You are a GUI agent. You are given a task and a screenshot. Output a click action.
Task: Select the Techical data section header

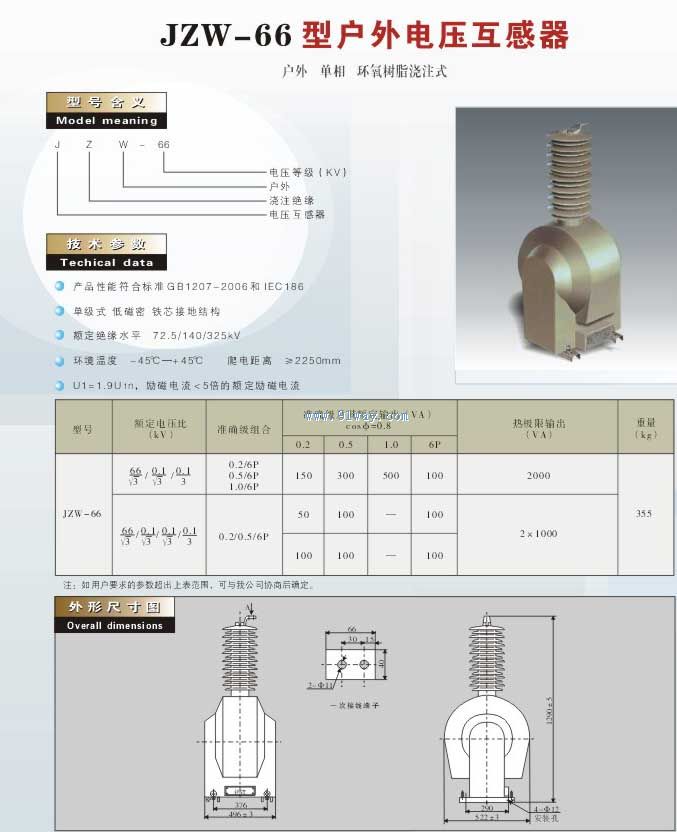pyautogui.click(x=106, y=252)
